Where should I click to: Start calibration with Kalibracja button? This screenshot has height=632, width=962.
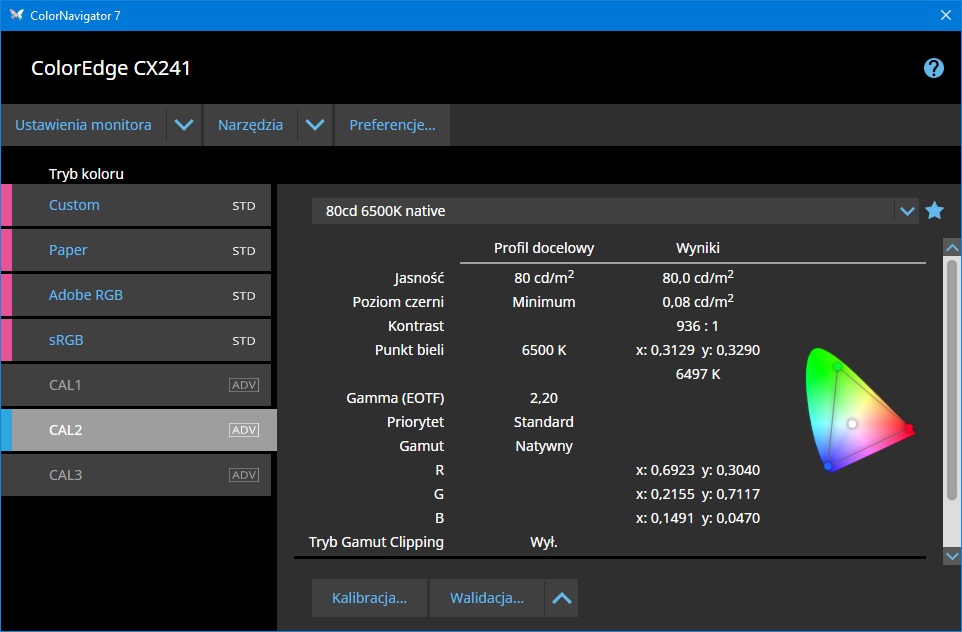(369, 598)
